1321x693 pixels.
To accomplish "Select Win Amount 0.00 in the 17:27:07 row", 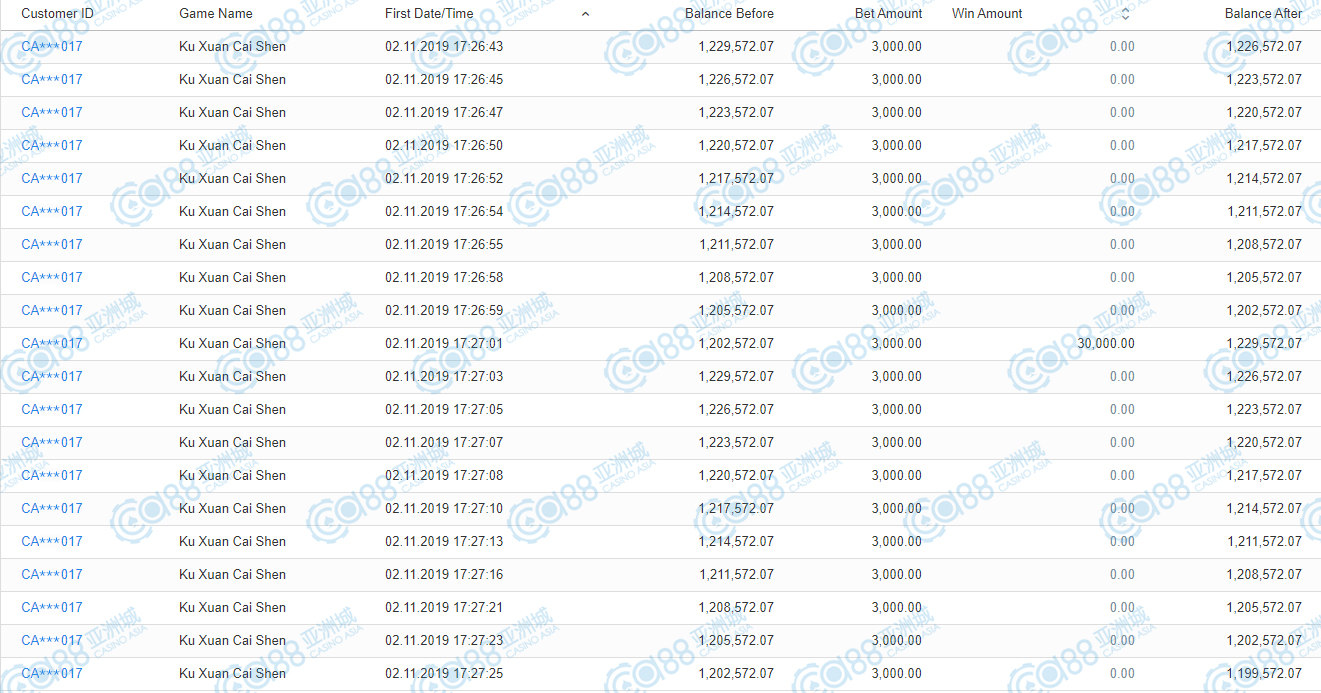I will [x=1122, y=442].
